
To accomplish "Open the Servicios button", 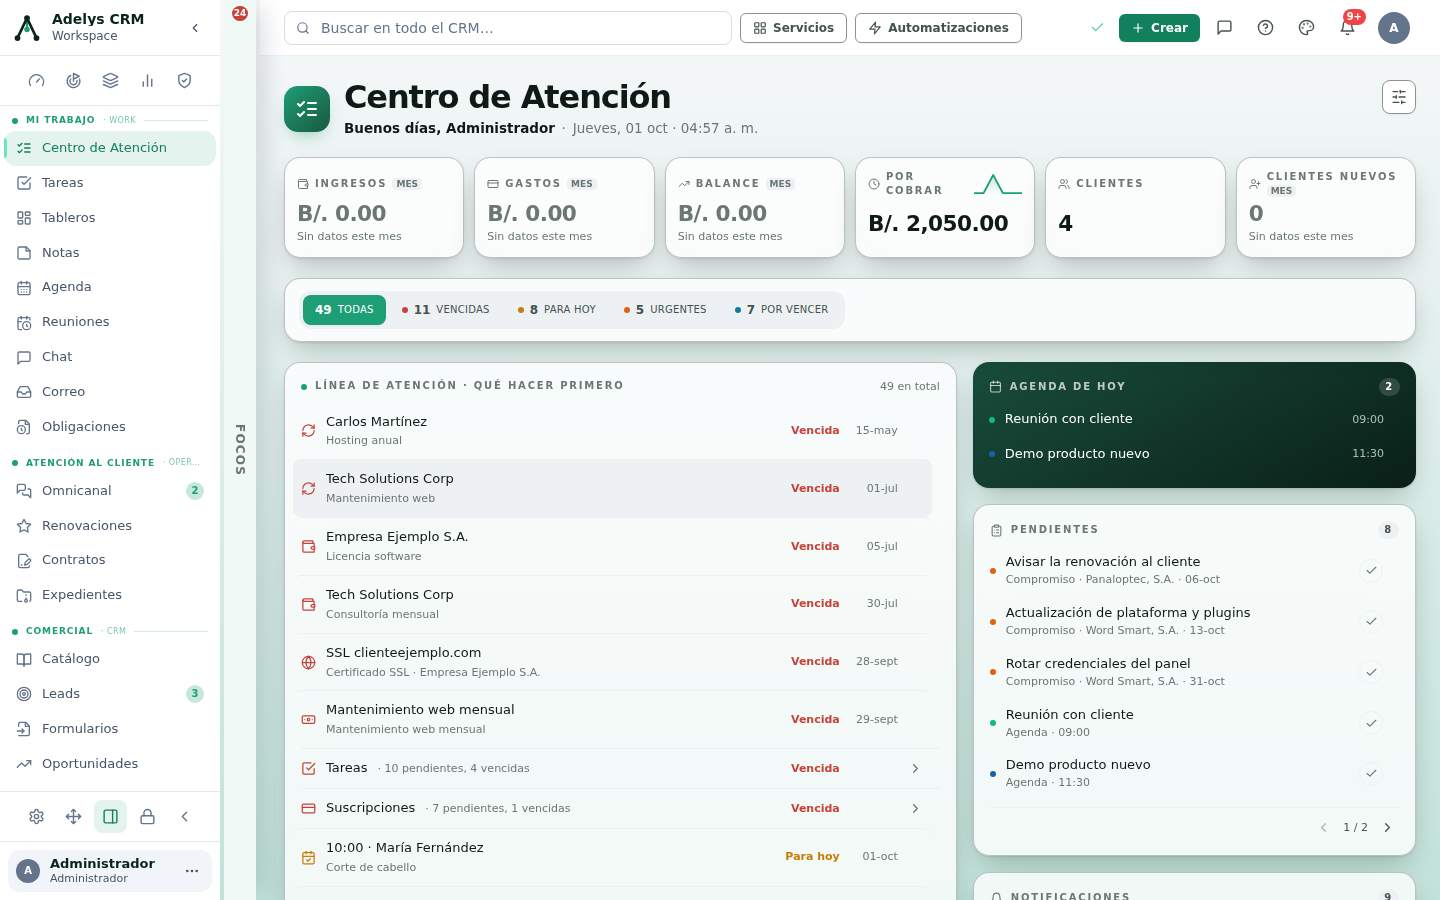I will (793, 28).
